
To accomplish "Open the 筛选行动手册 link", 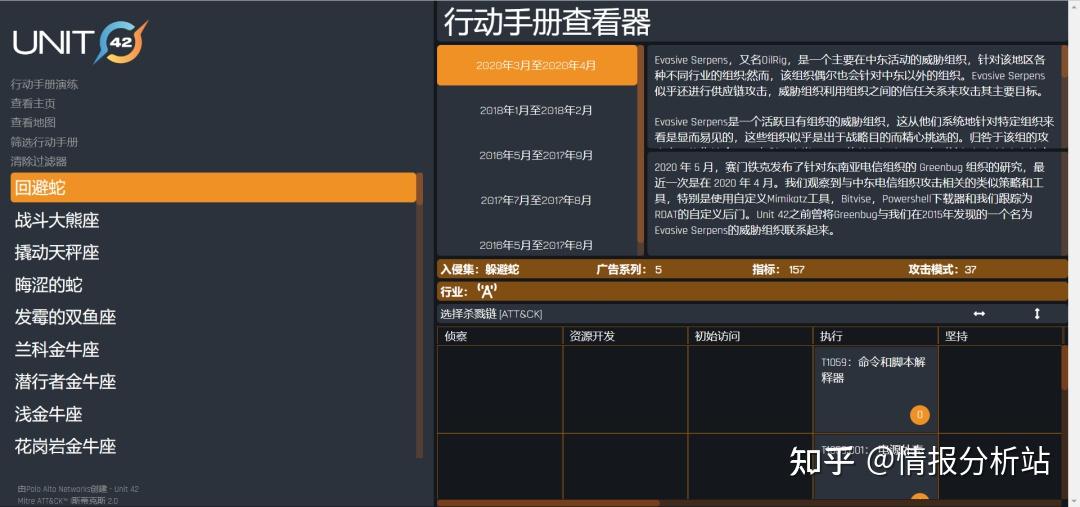I will pyautogui.click(x=45, y=142).
